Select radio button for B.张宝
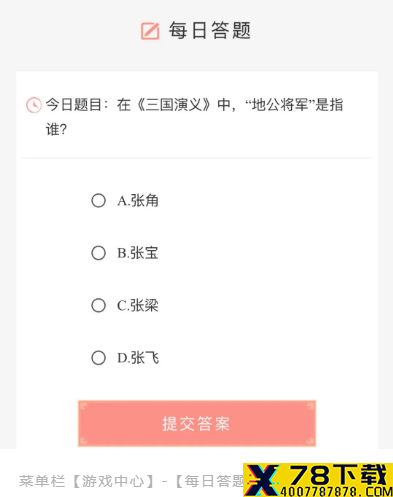 [98, 253]
